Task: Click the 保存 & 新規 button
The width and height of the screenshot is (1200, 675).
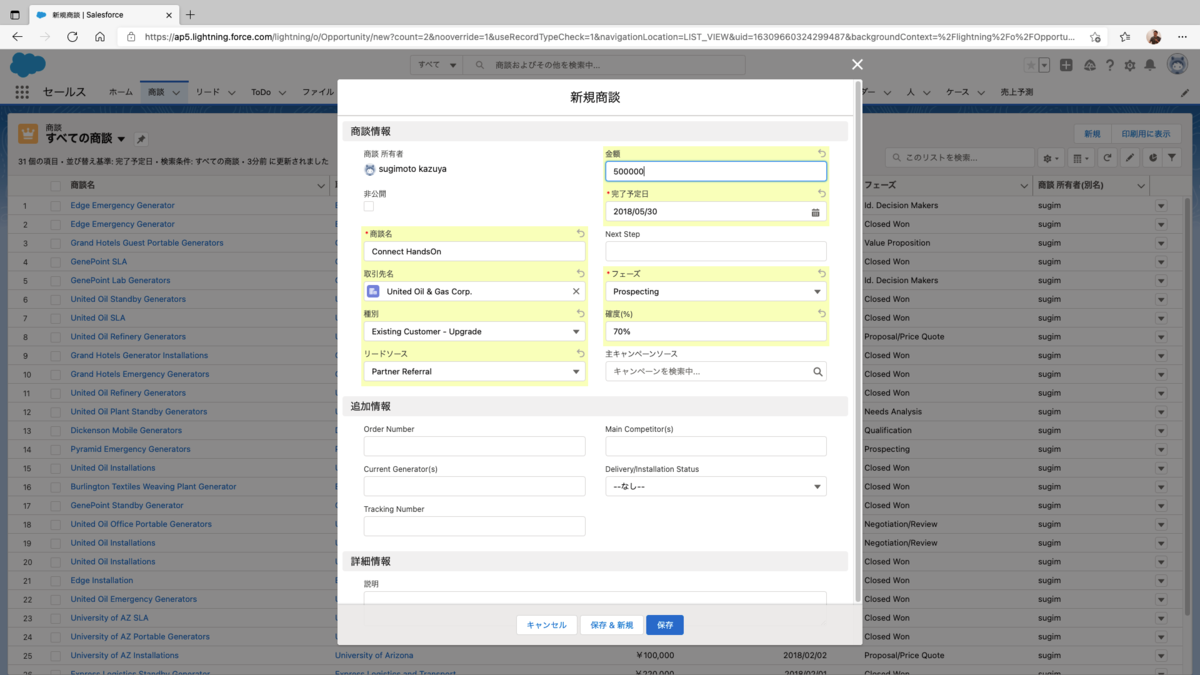Action: pyautogui.click(x=612, y=625)
